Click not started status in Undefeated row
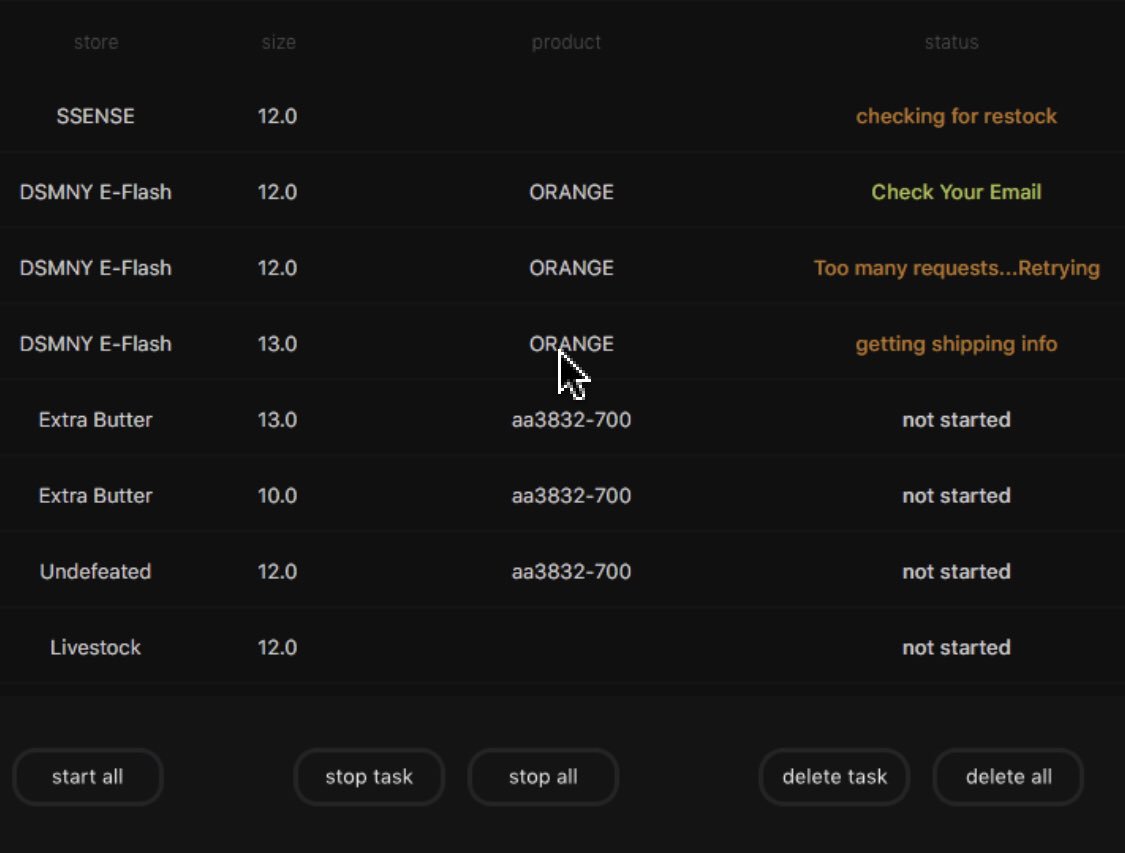The width and height of the screenshot is (1125, 853). (x=956, y=572)
